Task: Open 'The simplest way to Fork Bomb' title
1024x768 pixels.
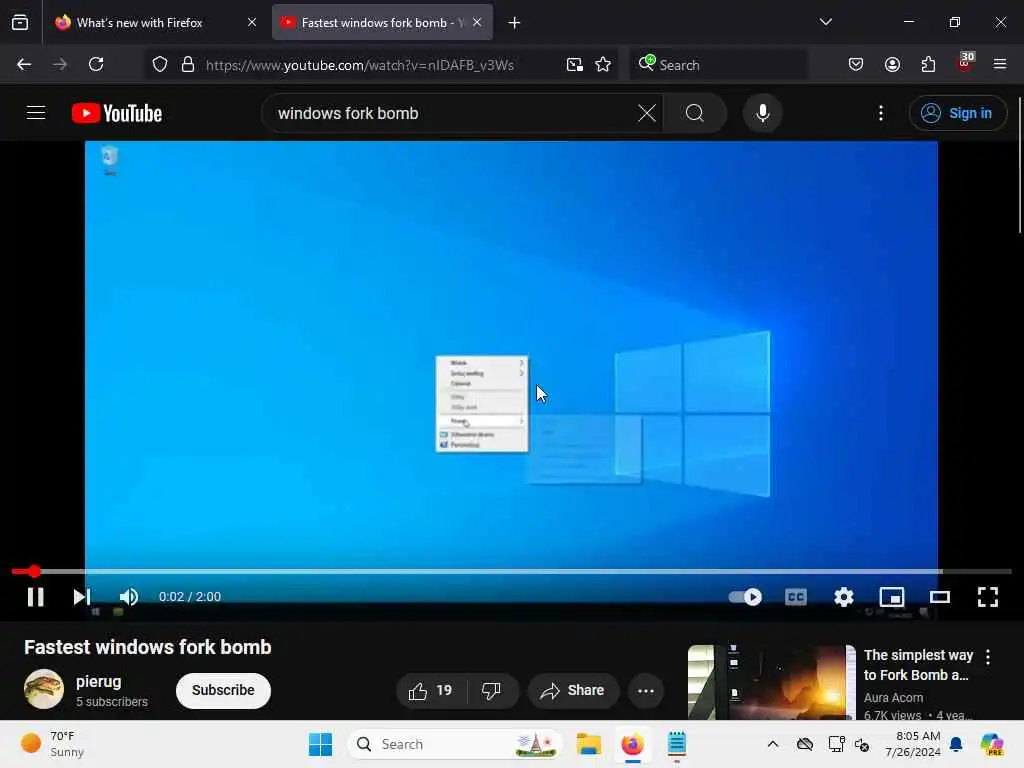Action: (918, 665)
